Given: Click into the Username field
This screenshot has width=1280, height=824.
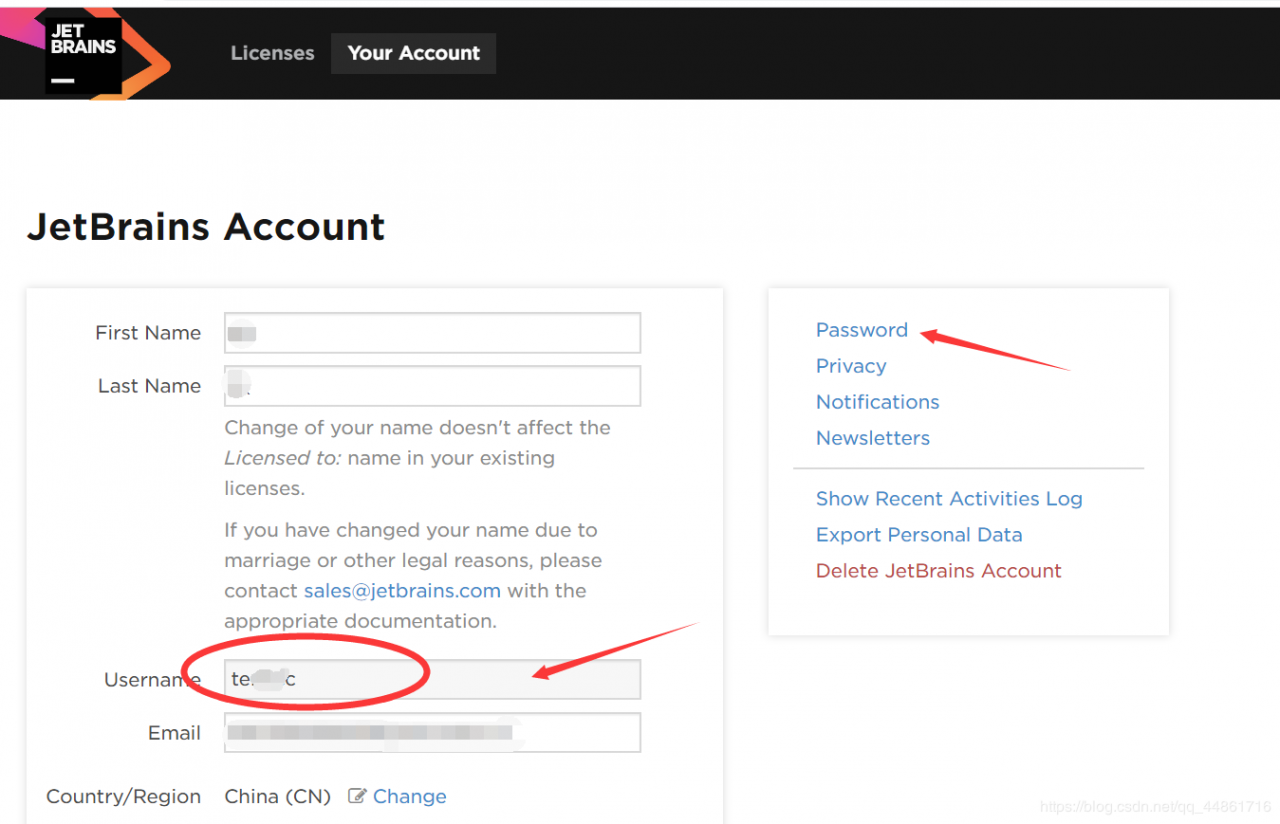Looking at the screenshot, I should tap(432, 679).
